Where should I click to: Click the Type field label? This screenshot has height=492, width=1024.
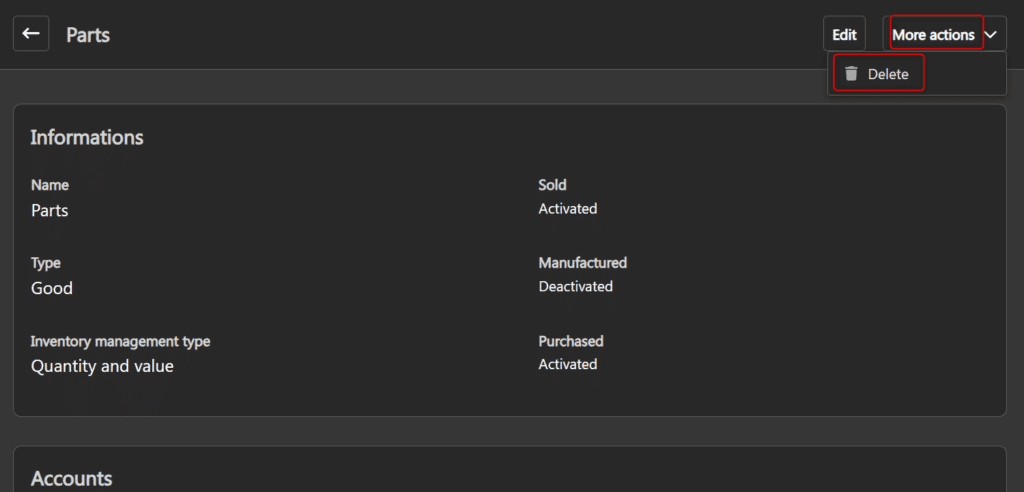click(46, 263)
